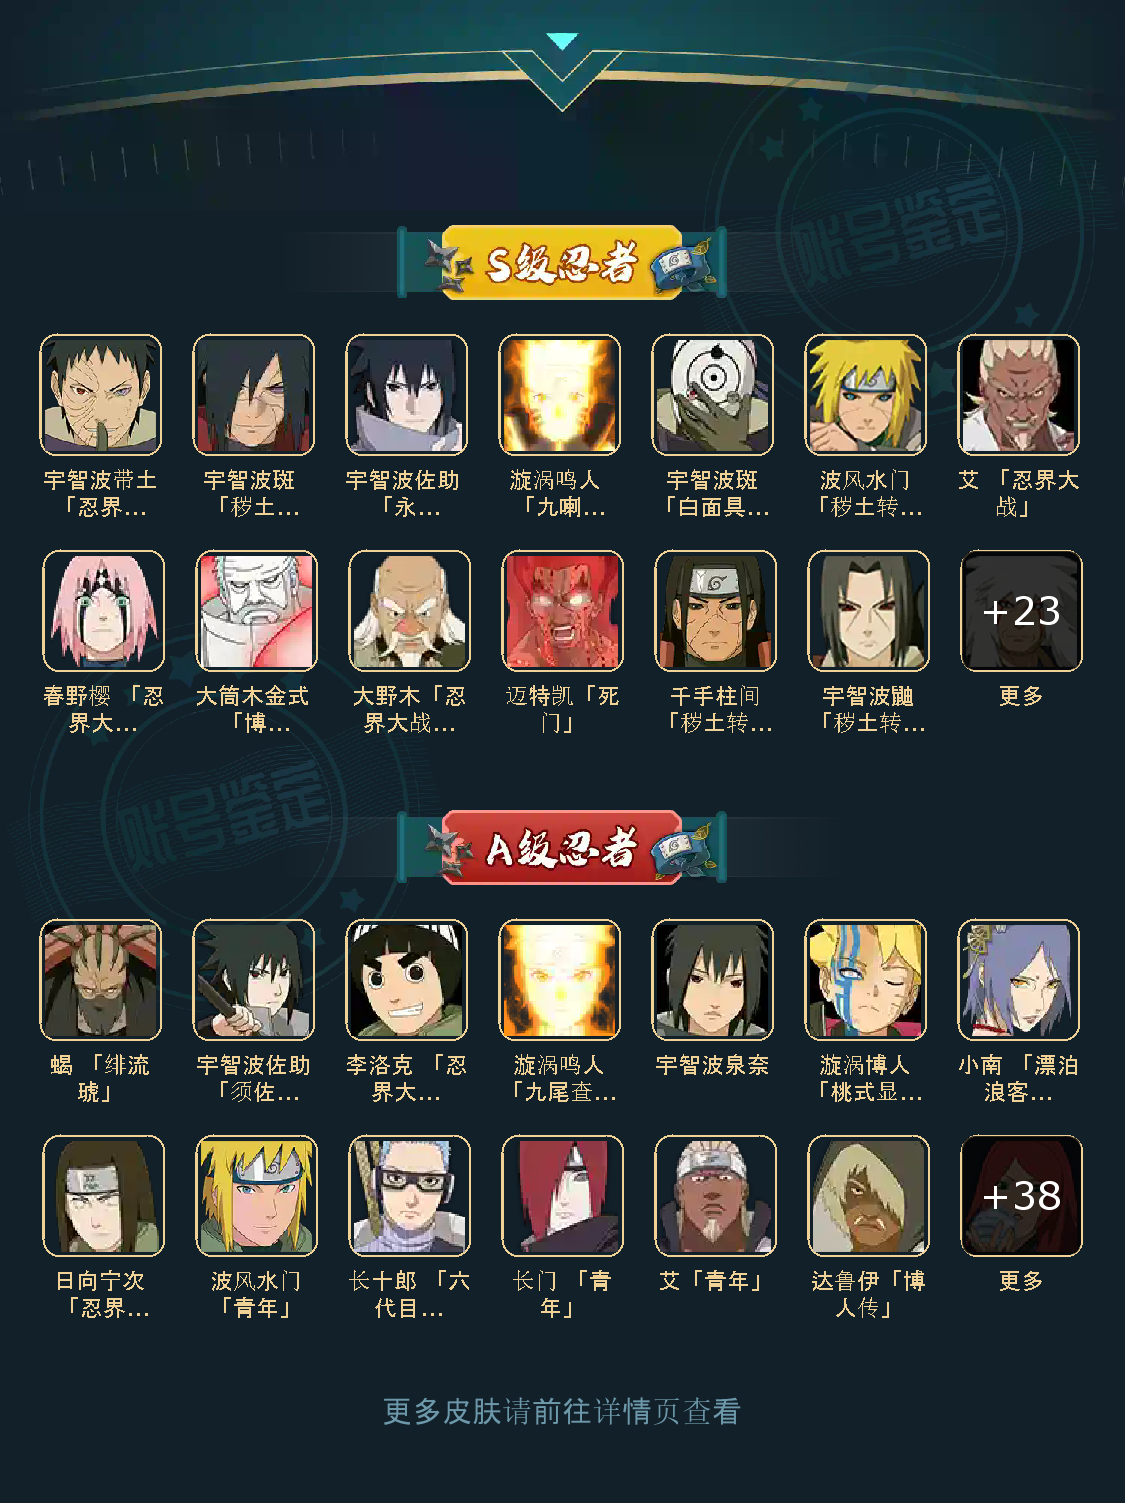Screen dimensions: 1125x1503
Task: Tap the 漩涡博人「桃式显…」avatar
Action: [x=866, y=980]
